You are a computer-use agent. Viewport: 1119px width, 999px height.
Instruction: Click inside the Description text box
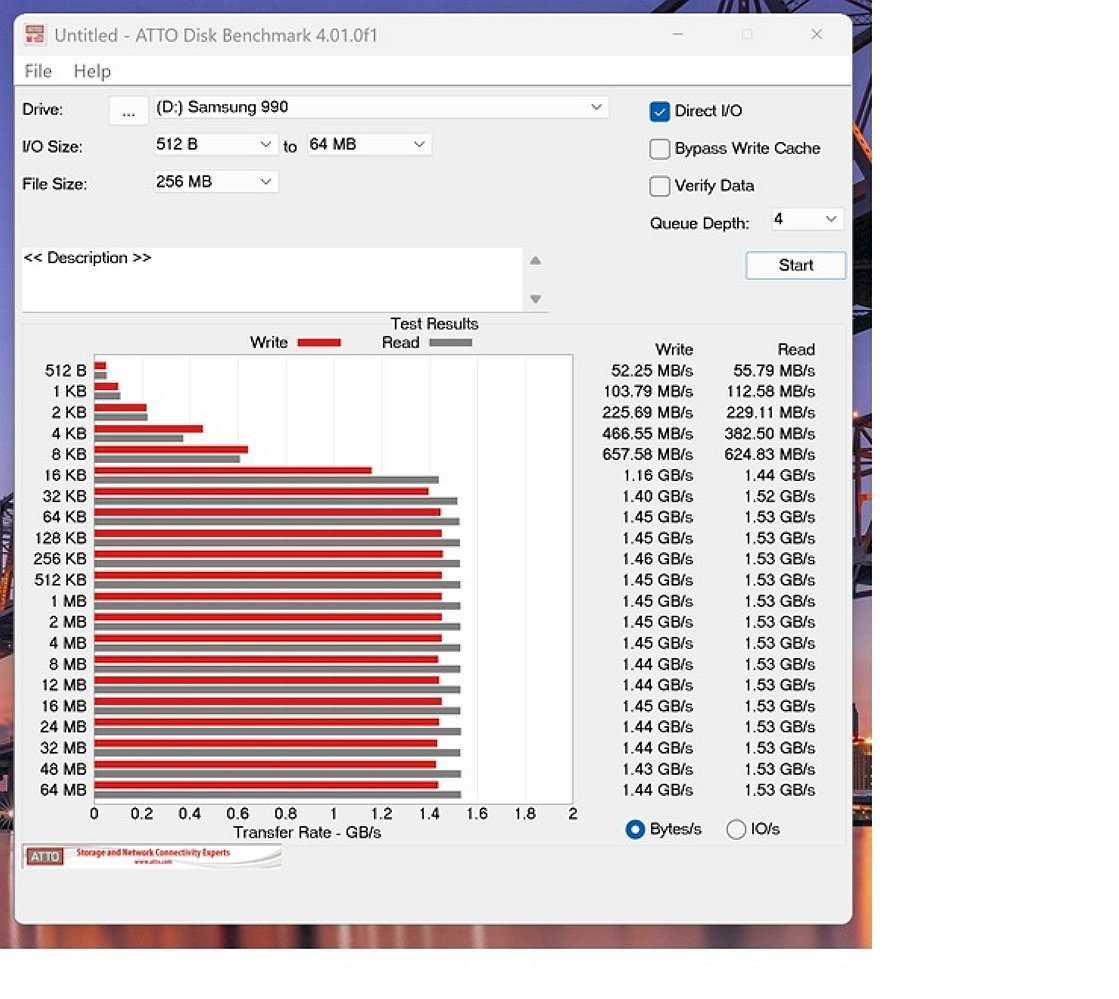click(273, 279)
